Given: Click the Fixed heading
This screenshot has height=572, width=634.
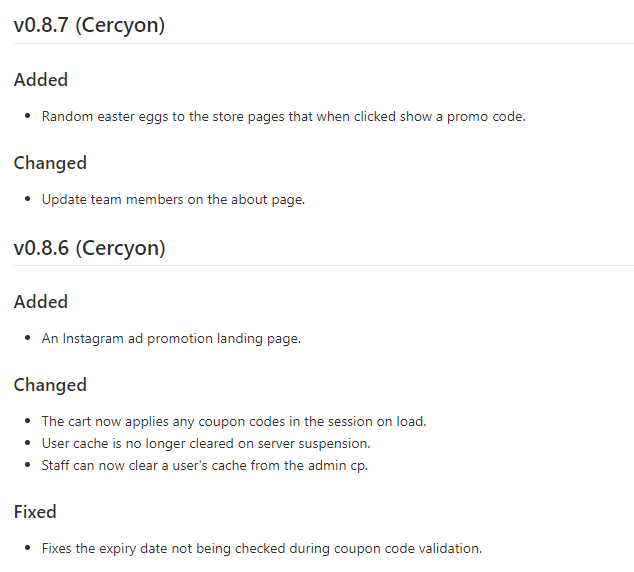Looking at the screenshot, I should click(35, 512).
